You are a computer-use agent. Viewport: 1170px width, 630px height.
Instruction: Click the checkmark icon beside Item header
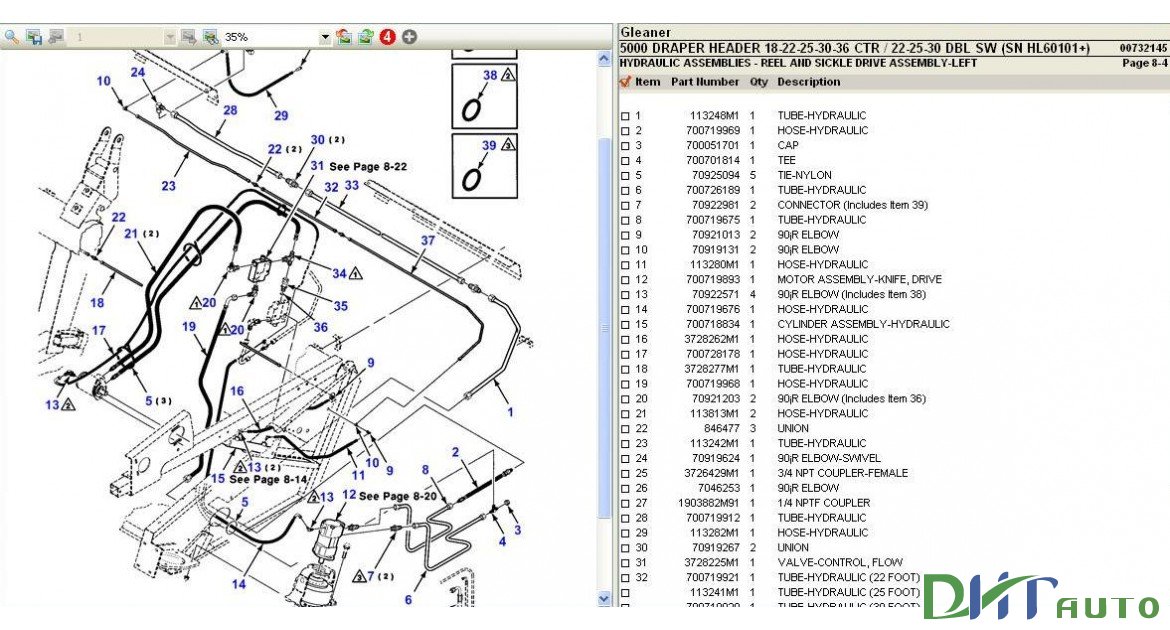pyautogui.click(x=625, y=81)
